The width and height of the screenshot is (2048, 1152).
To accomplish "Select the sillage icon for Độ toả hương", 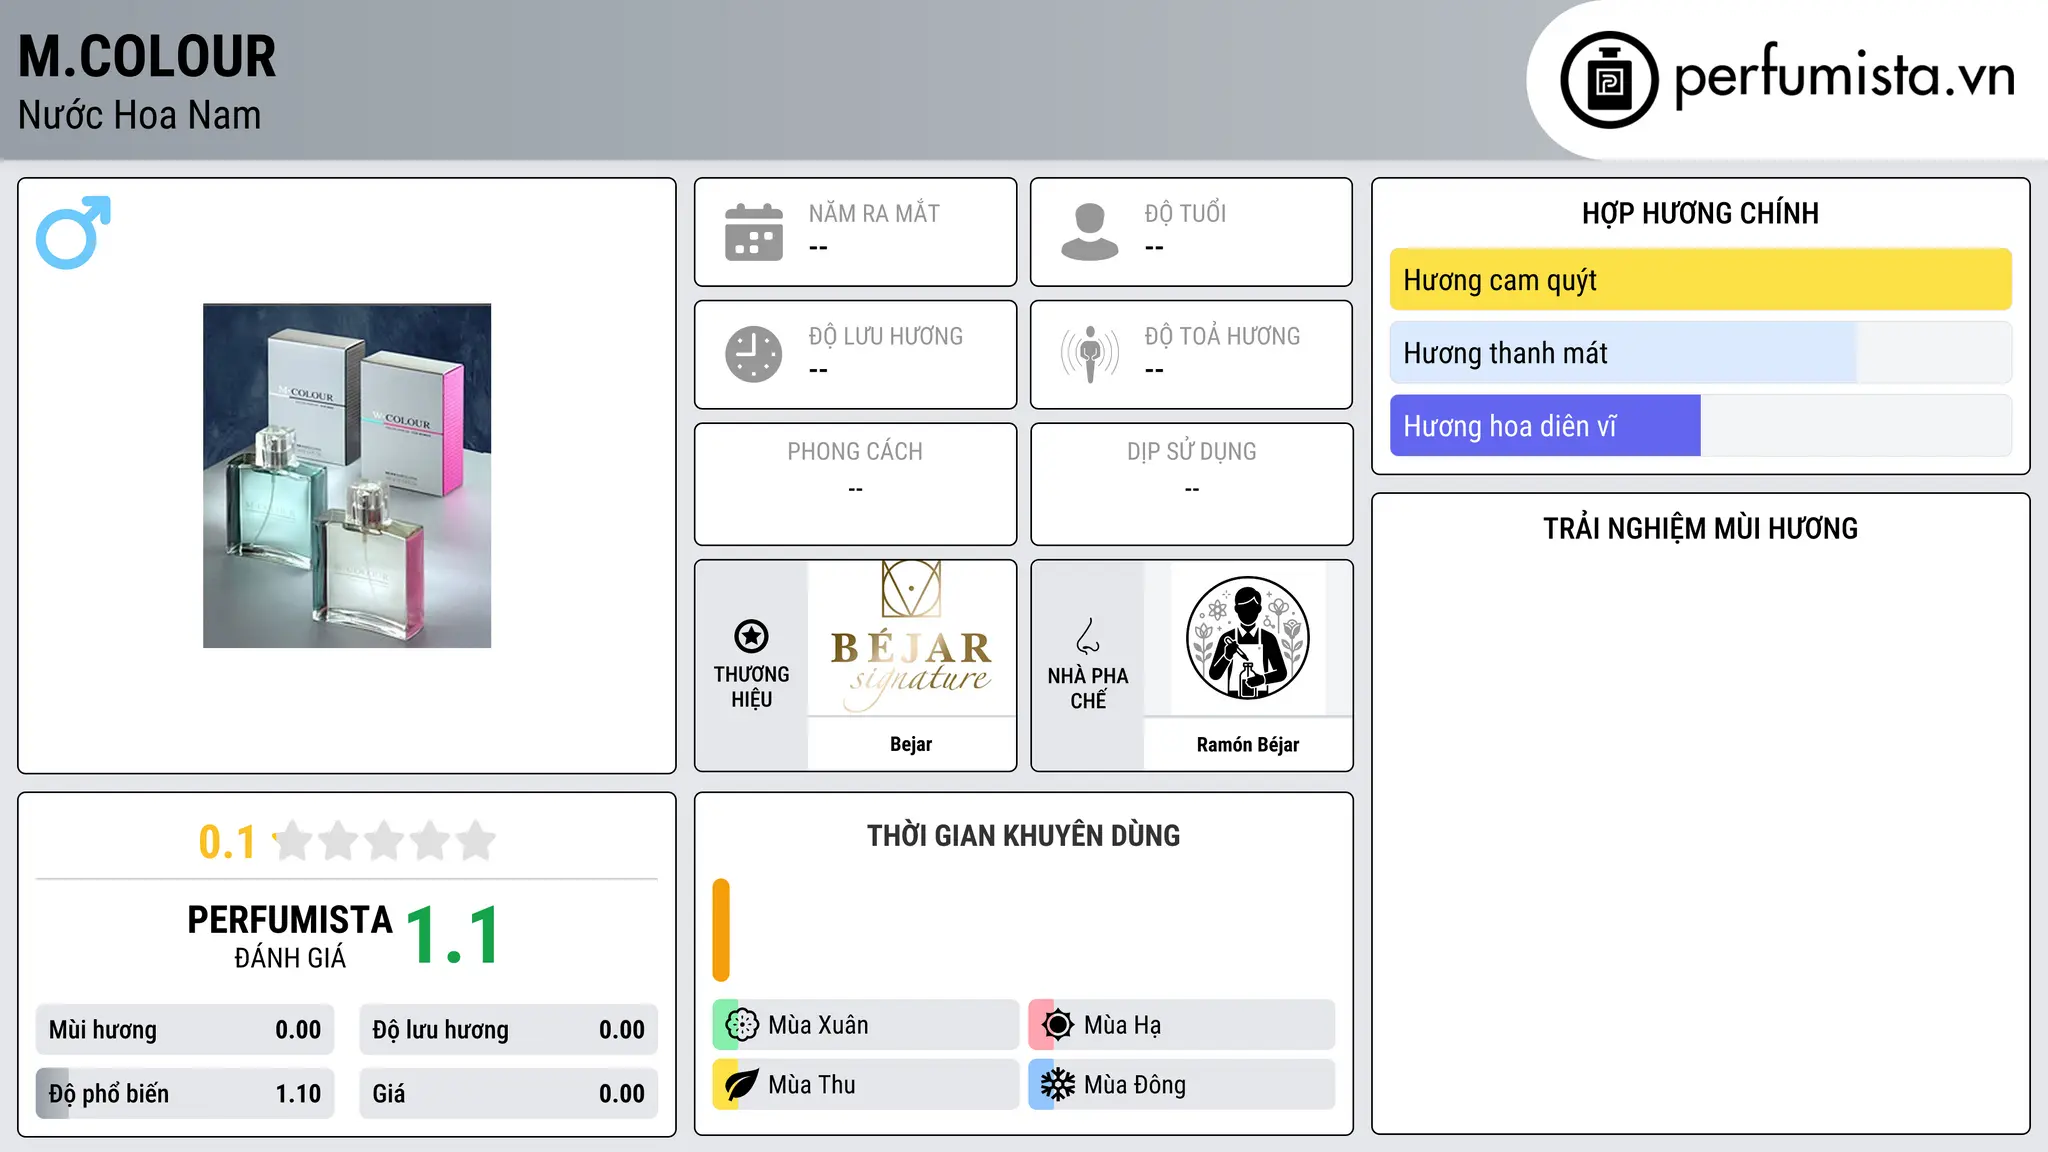I will [1090, 354].
